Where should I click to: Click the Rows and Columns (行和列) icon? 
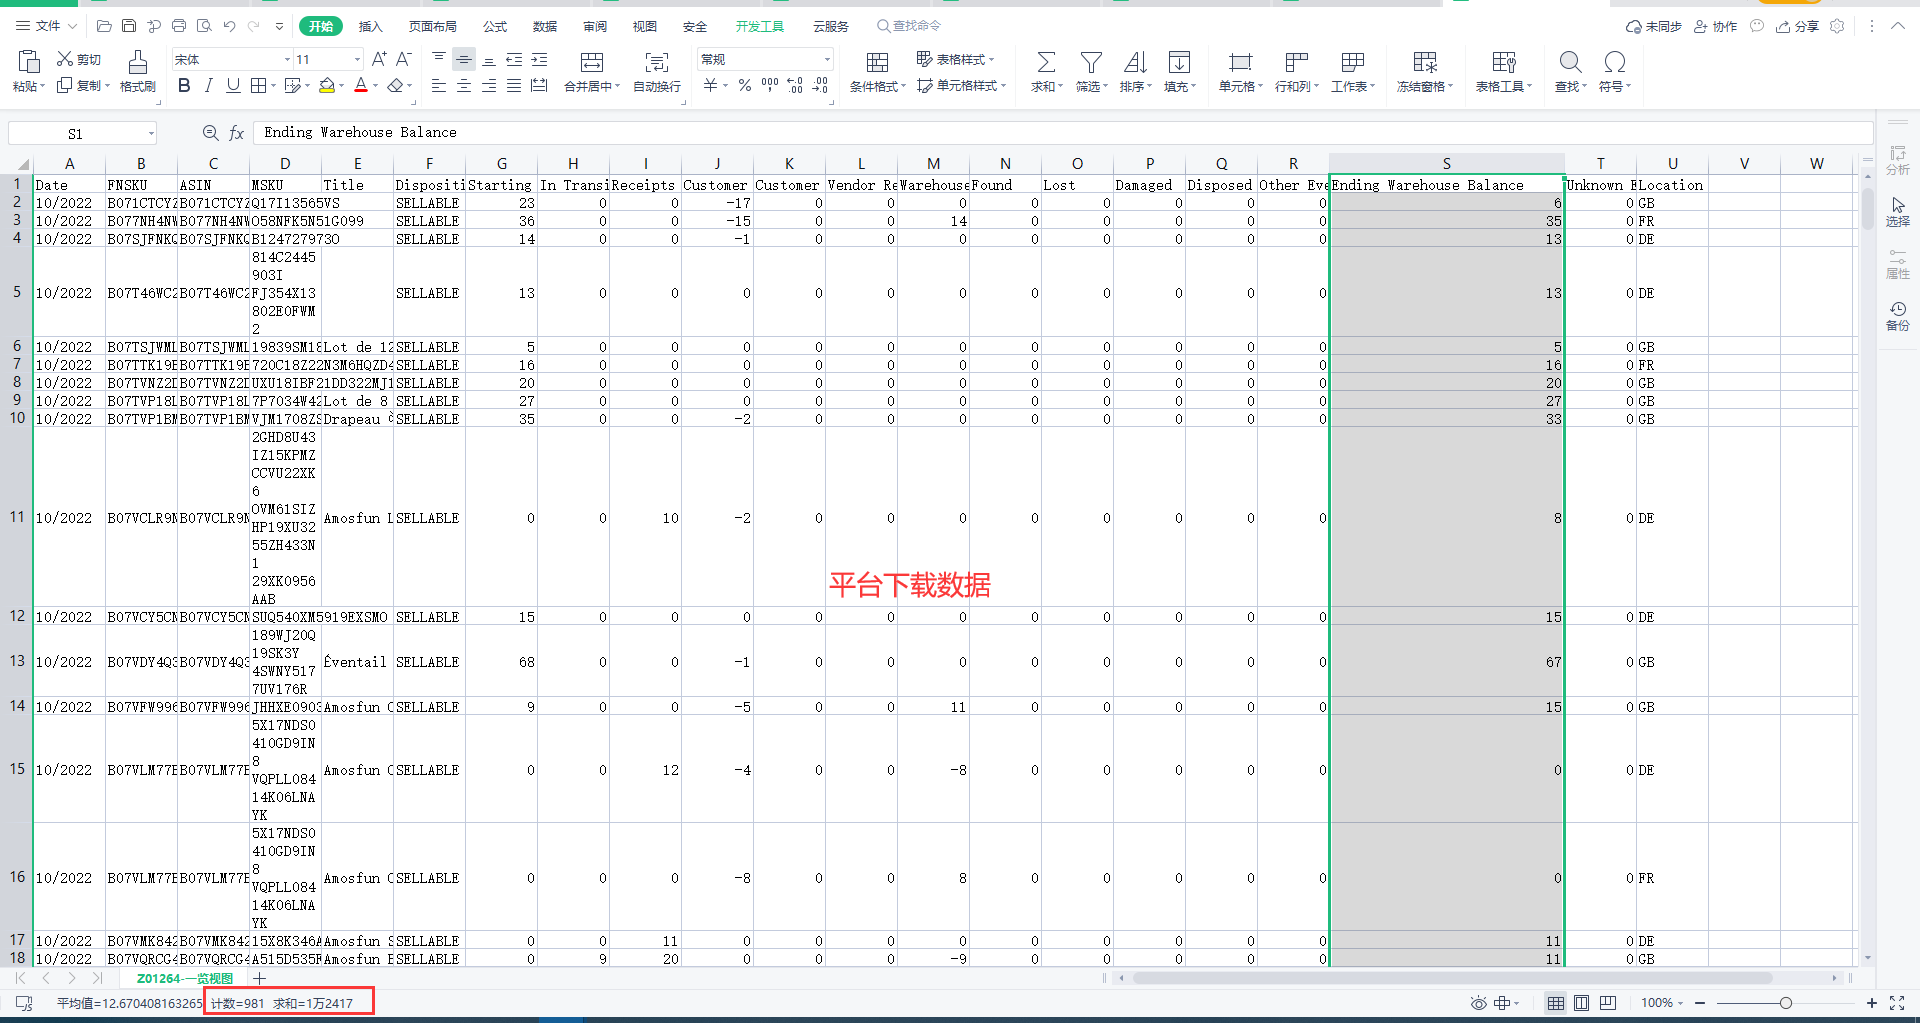1296,62
